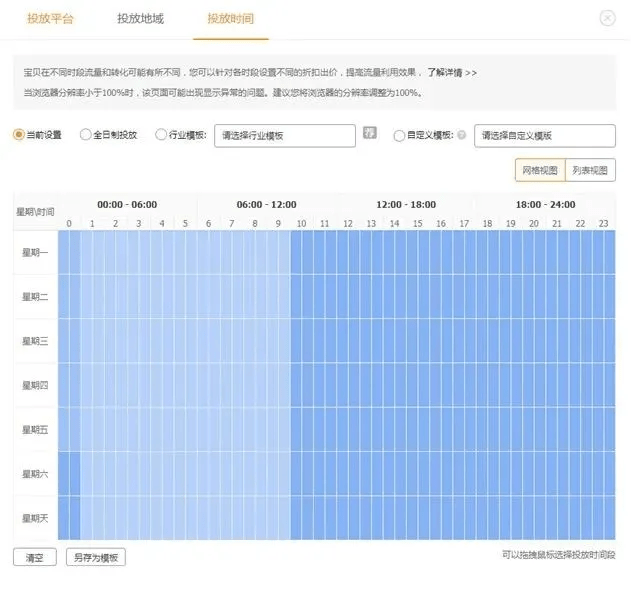Switch to the 投放平台 tab
The image size is (631, 594).
(50, 19)
